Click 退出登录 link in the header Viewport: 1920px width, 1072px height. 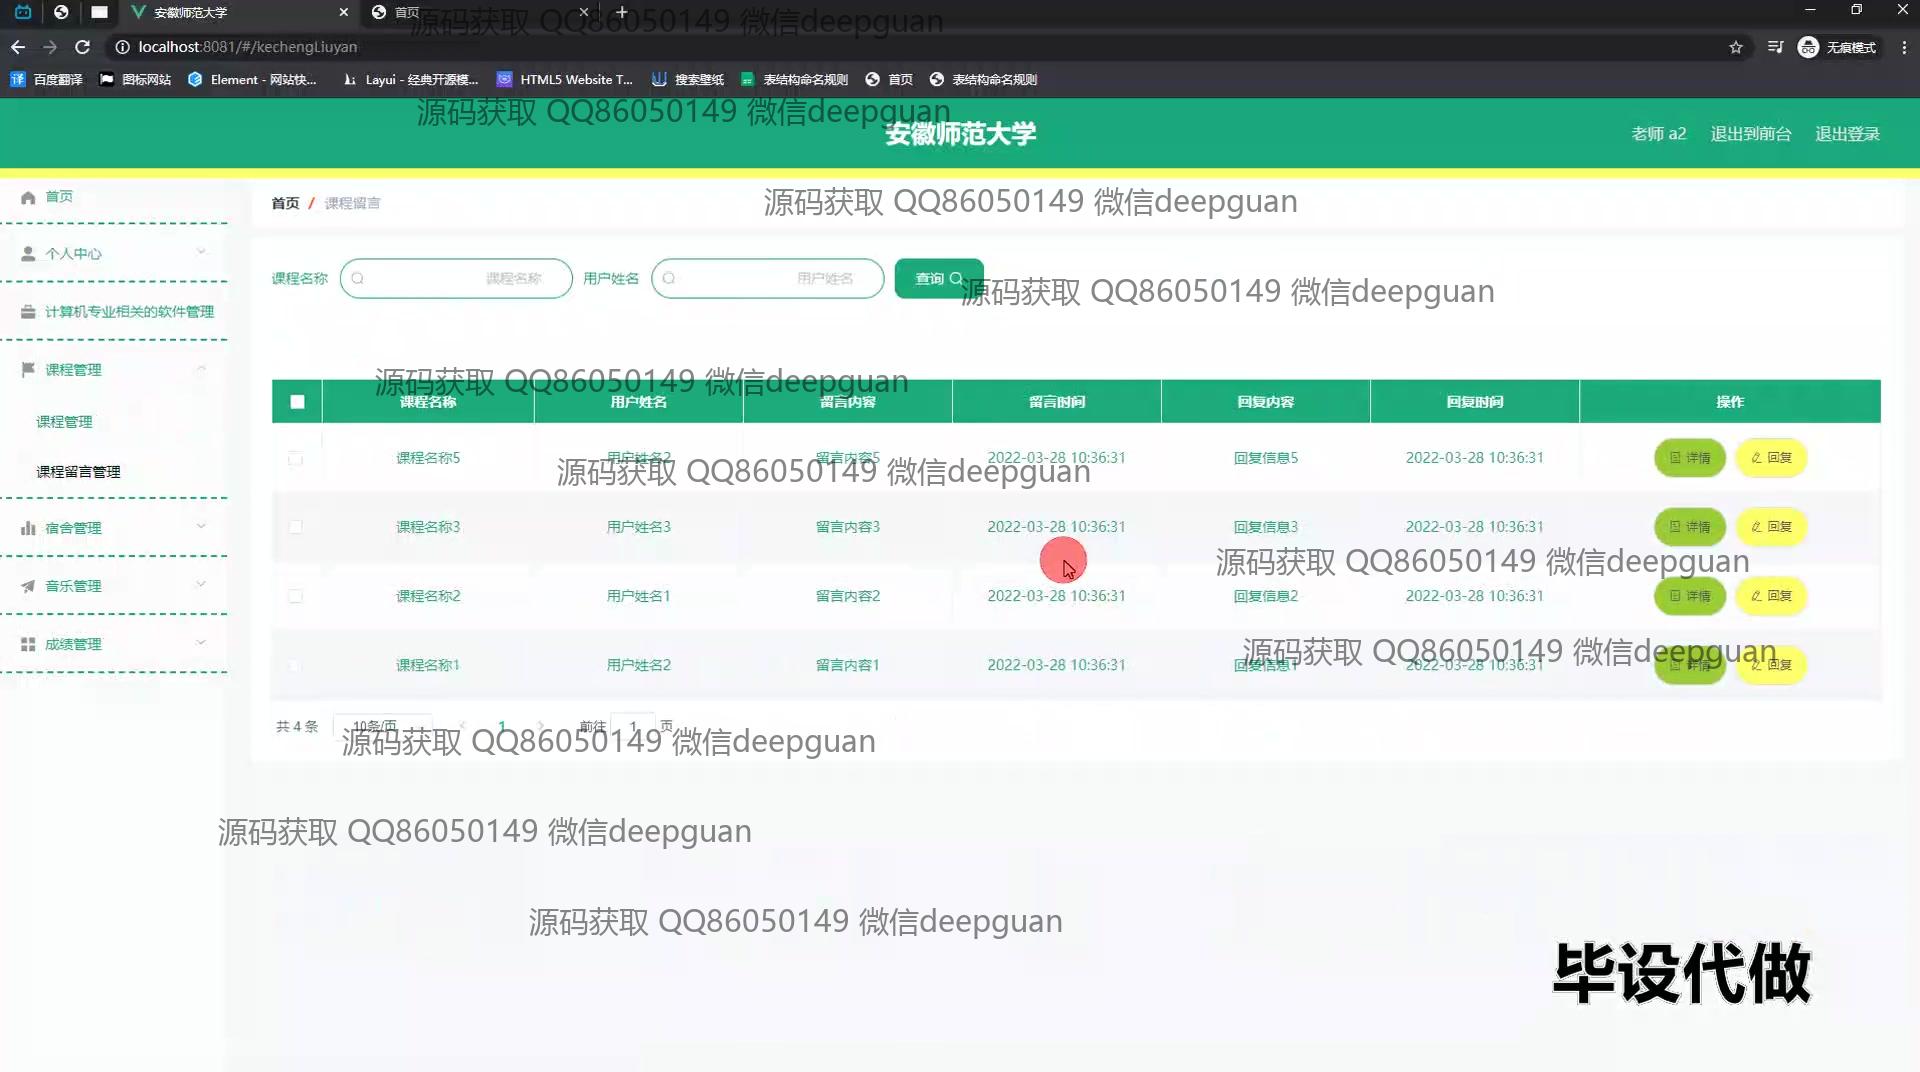pos(1847,134)
